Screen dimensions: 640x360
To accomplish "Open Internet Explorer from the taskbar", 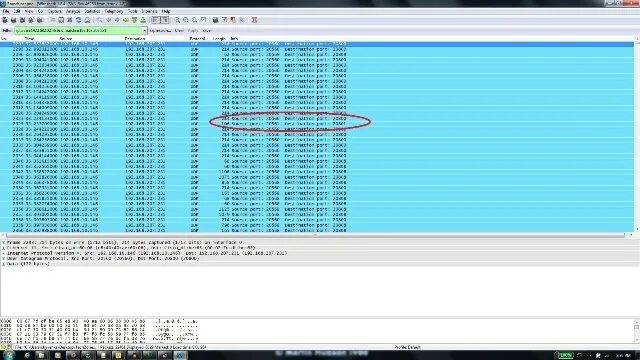I will pos(27,356).
